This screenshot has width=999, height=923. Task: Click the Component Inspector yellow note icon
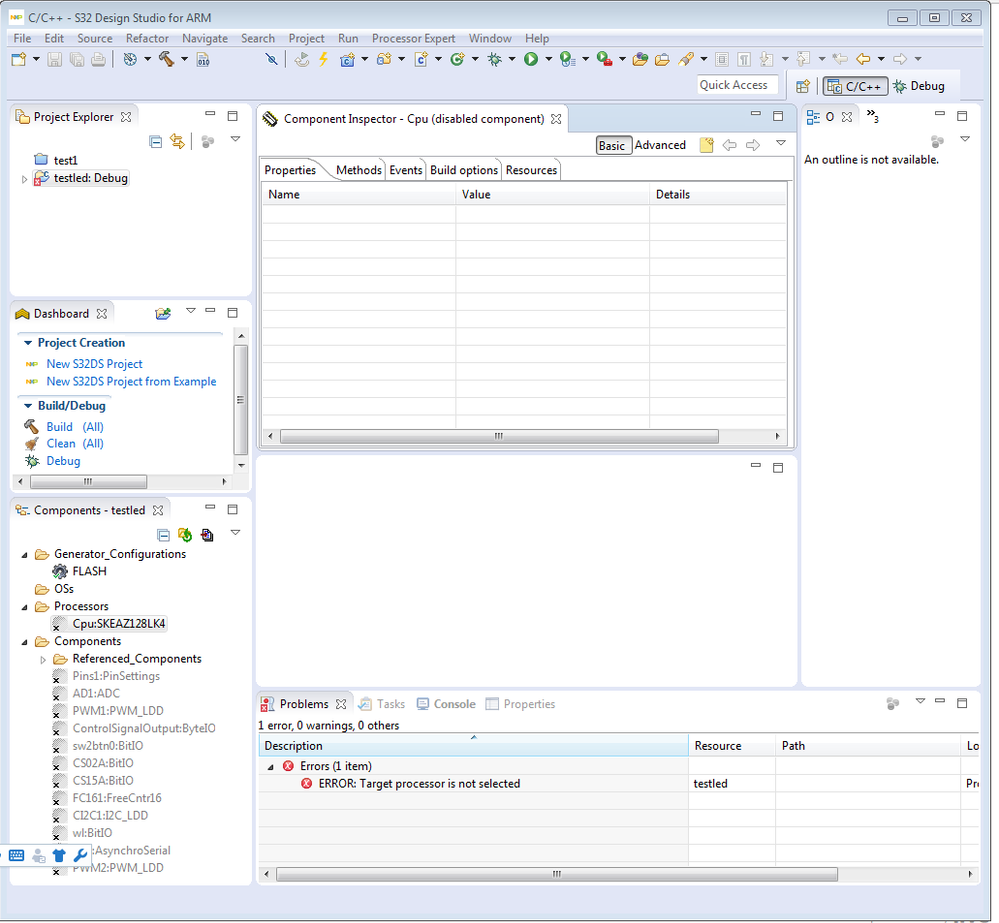click(x=707, y=145)
